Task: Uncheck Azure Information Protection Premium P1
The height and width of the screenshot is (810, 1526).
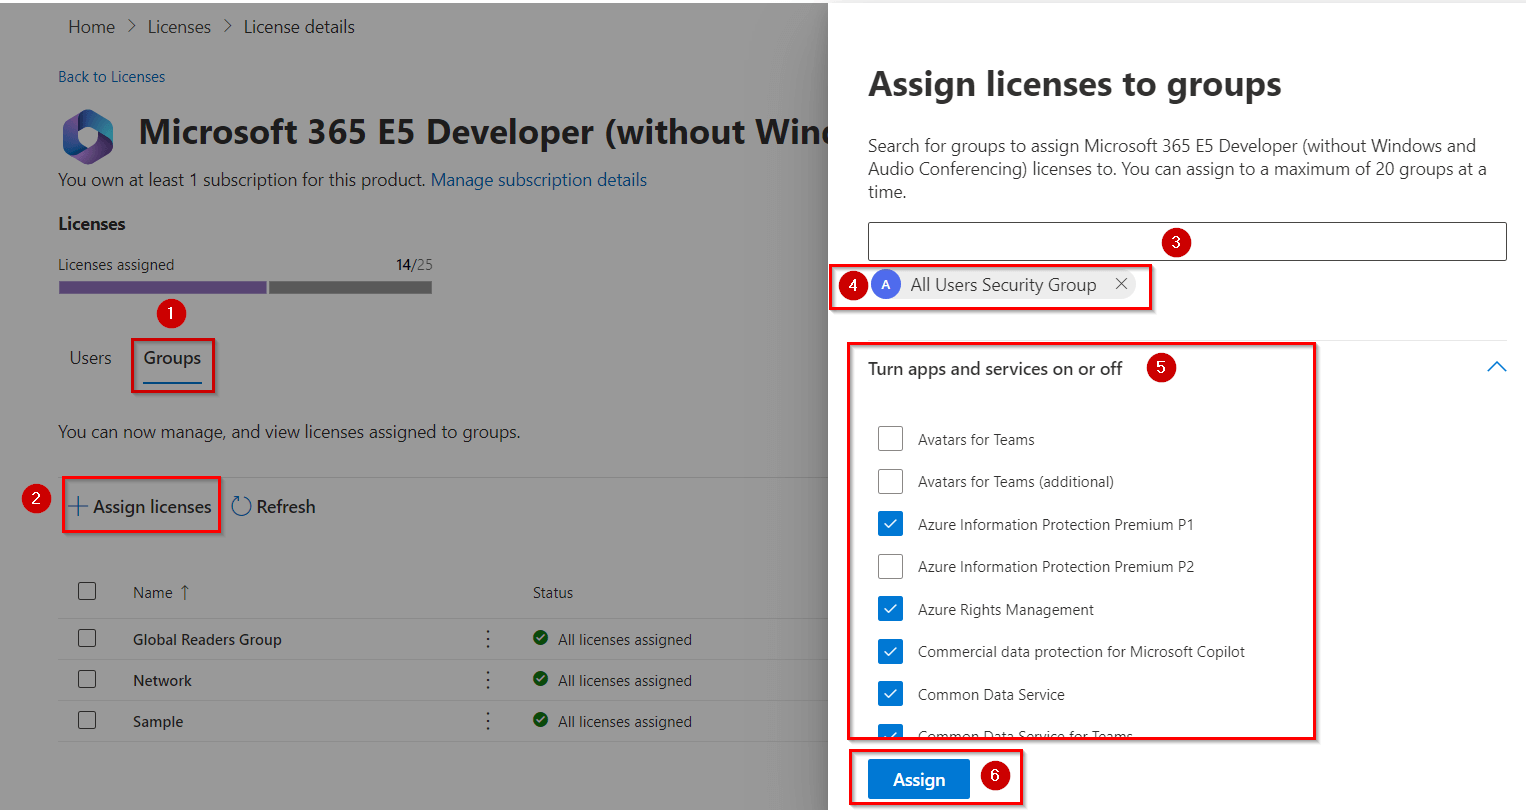Action: pos(890,523)
